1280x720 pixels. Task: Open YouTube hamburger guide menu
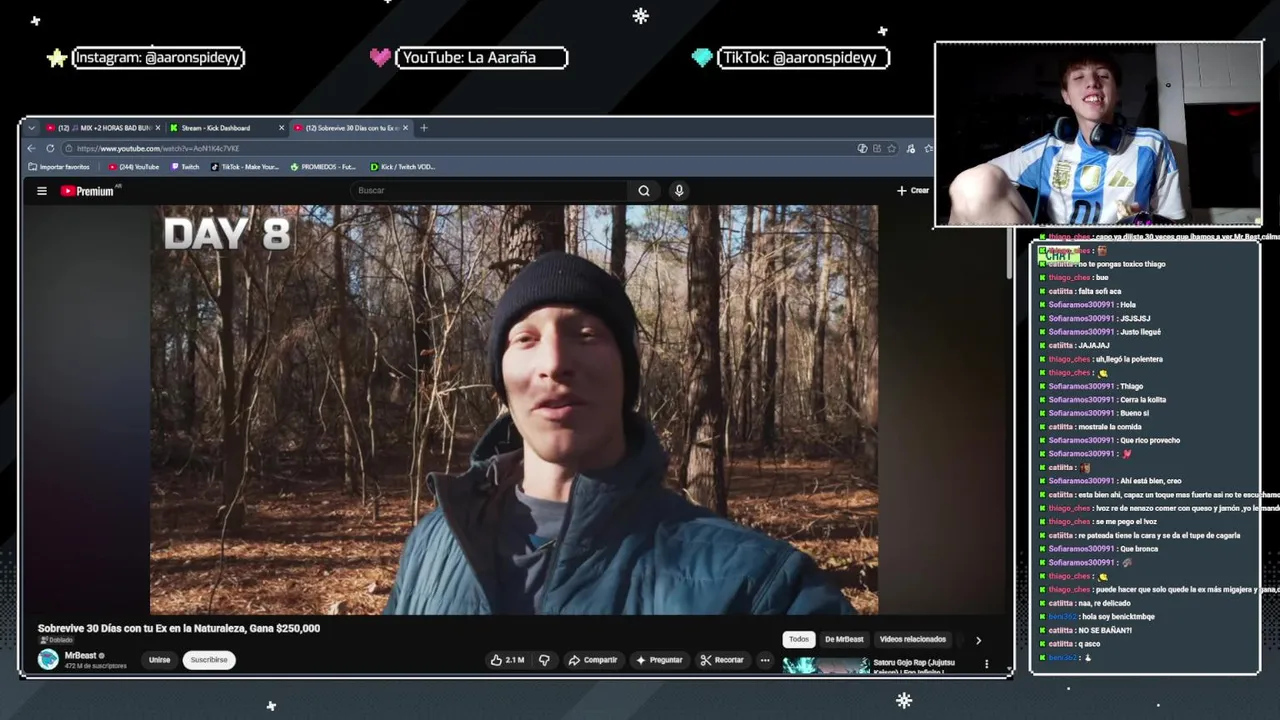(x=42, y=191)
